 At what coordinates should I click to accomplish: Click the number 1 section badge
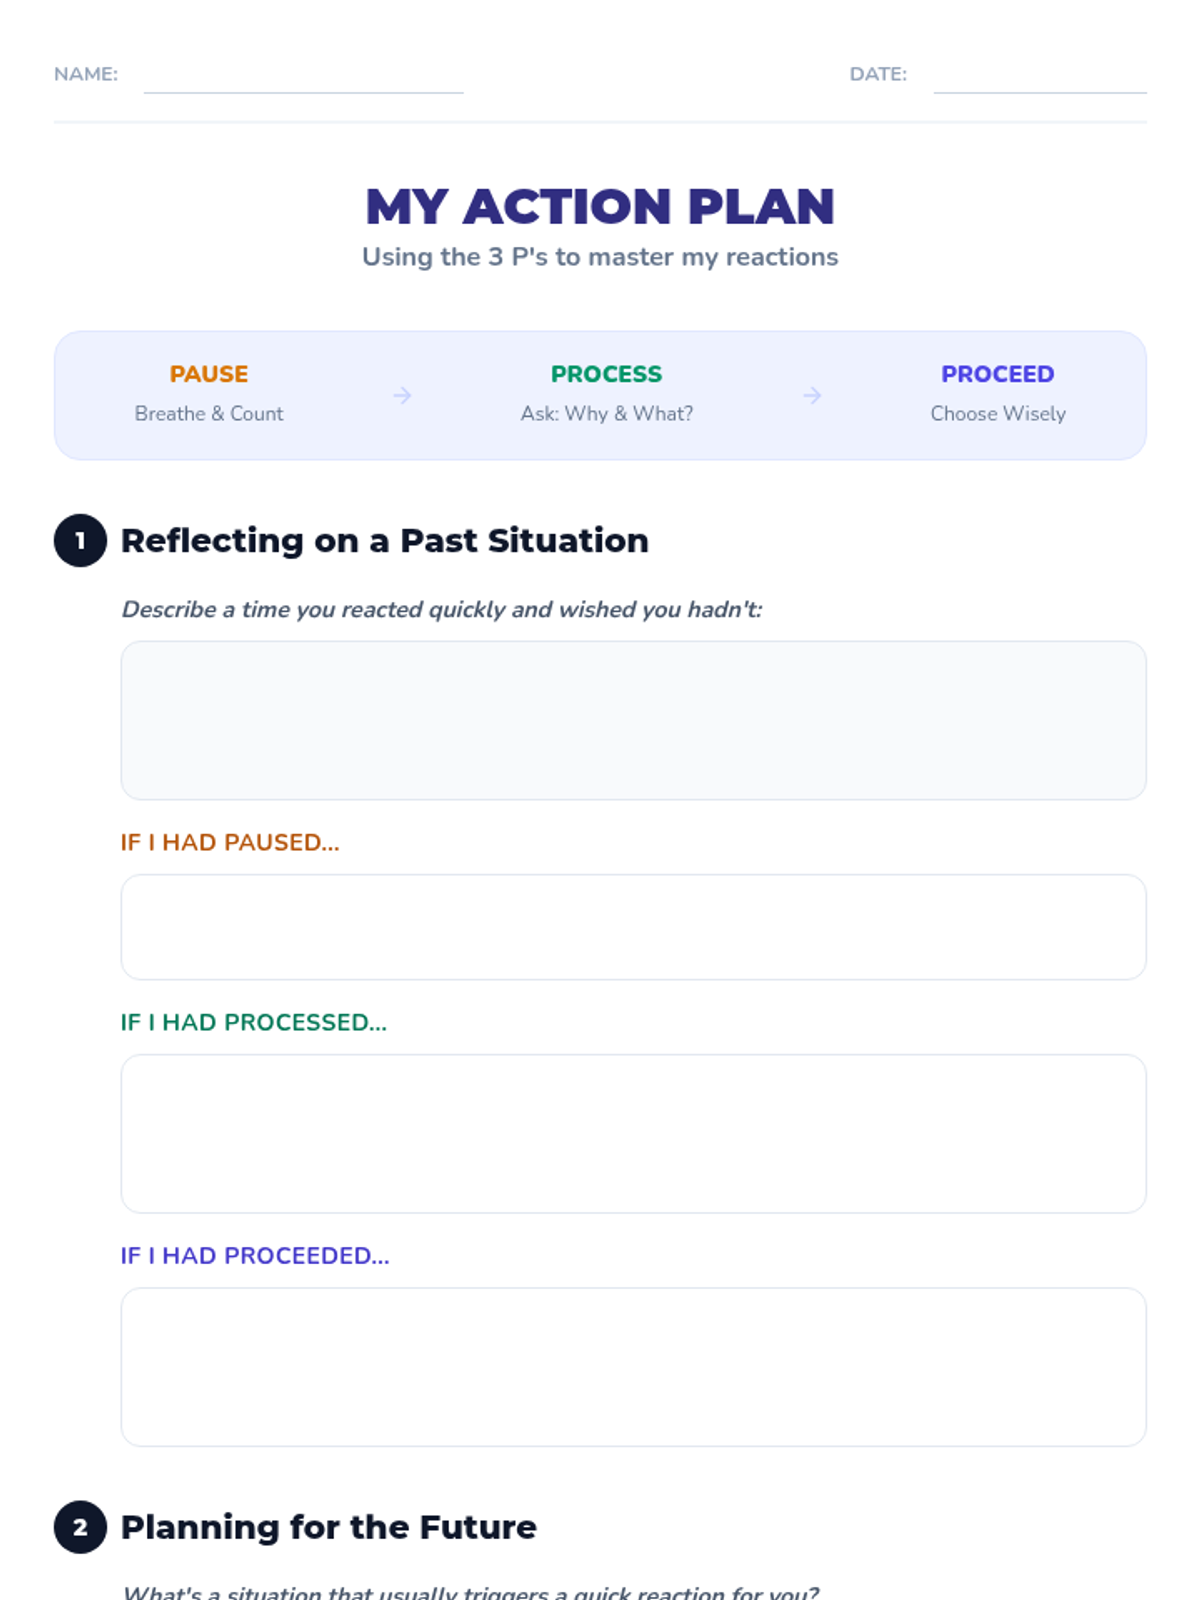coord(80,541)
